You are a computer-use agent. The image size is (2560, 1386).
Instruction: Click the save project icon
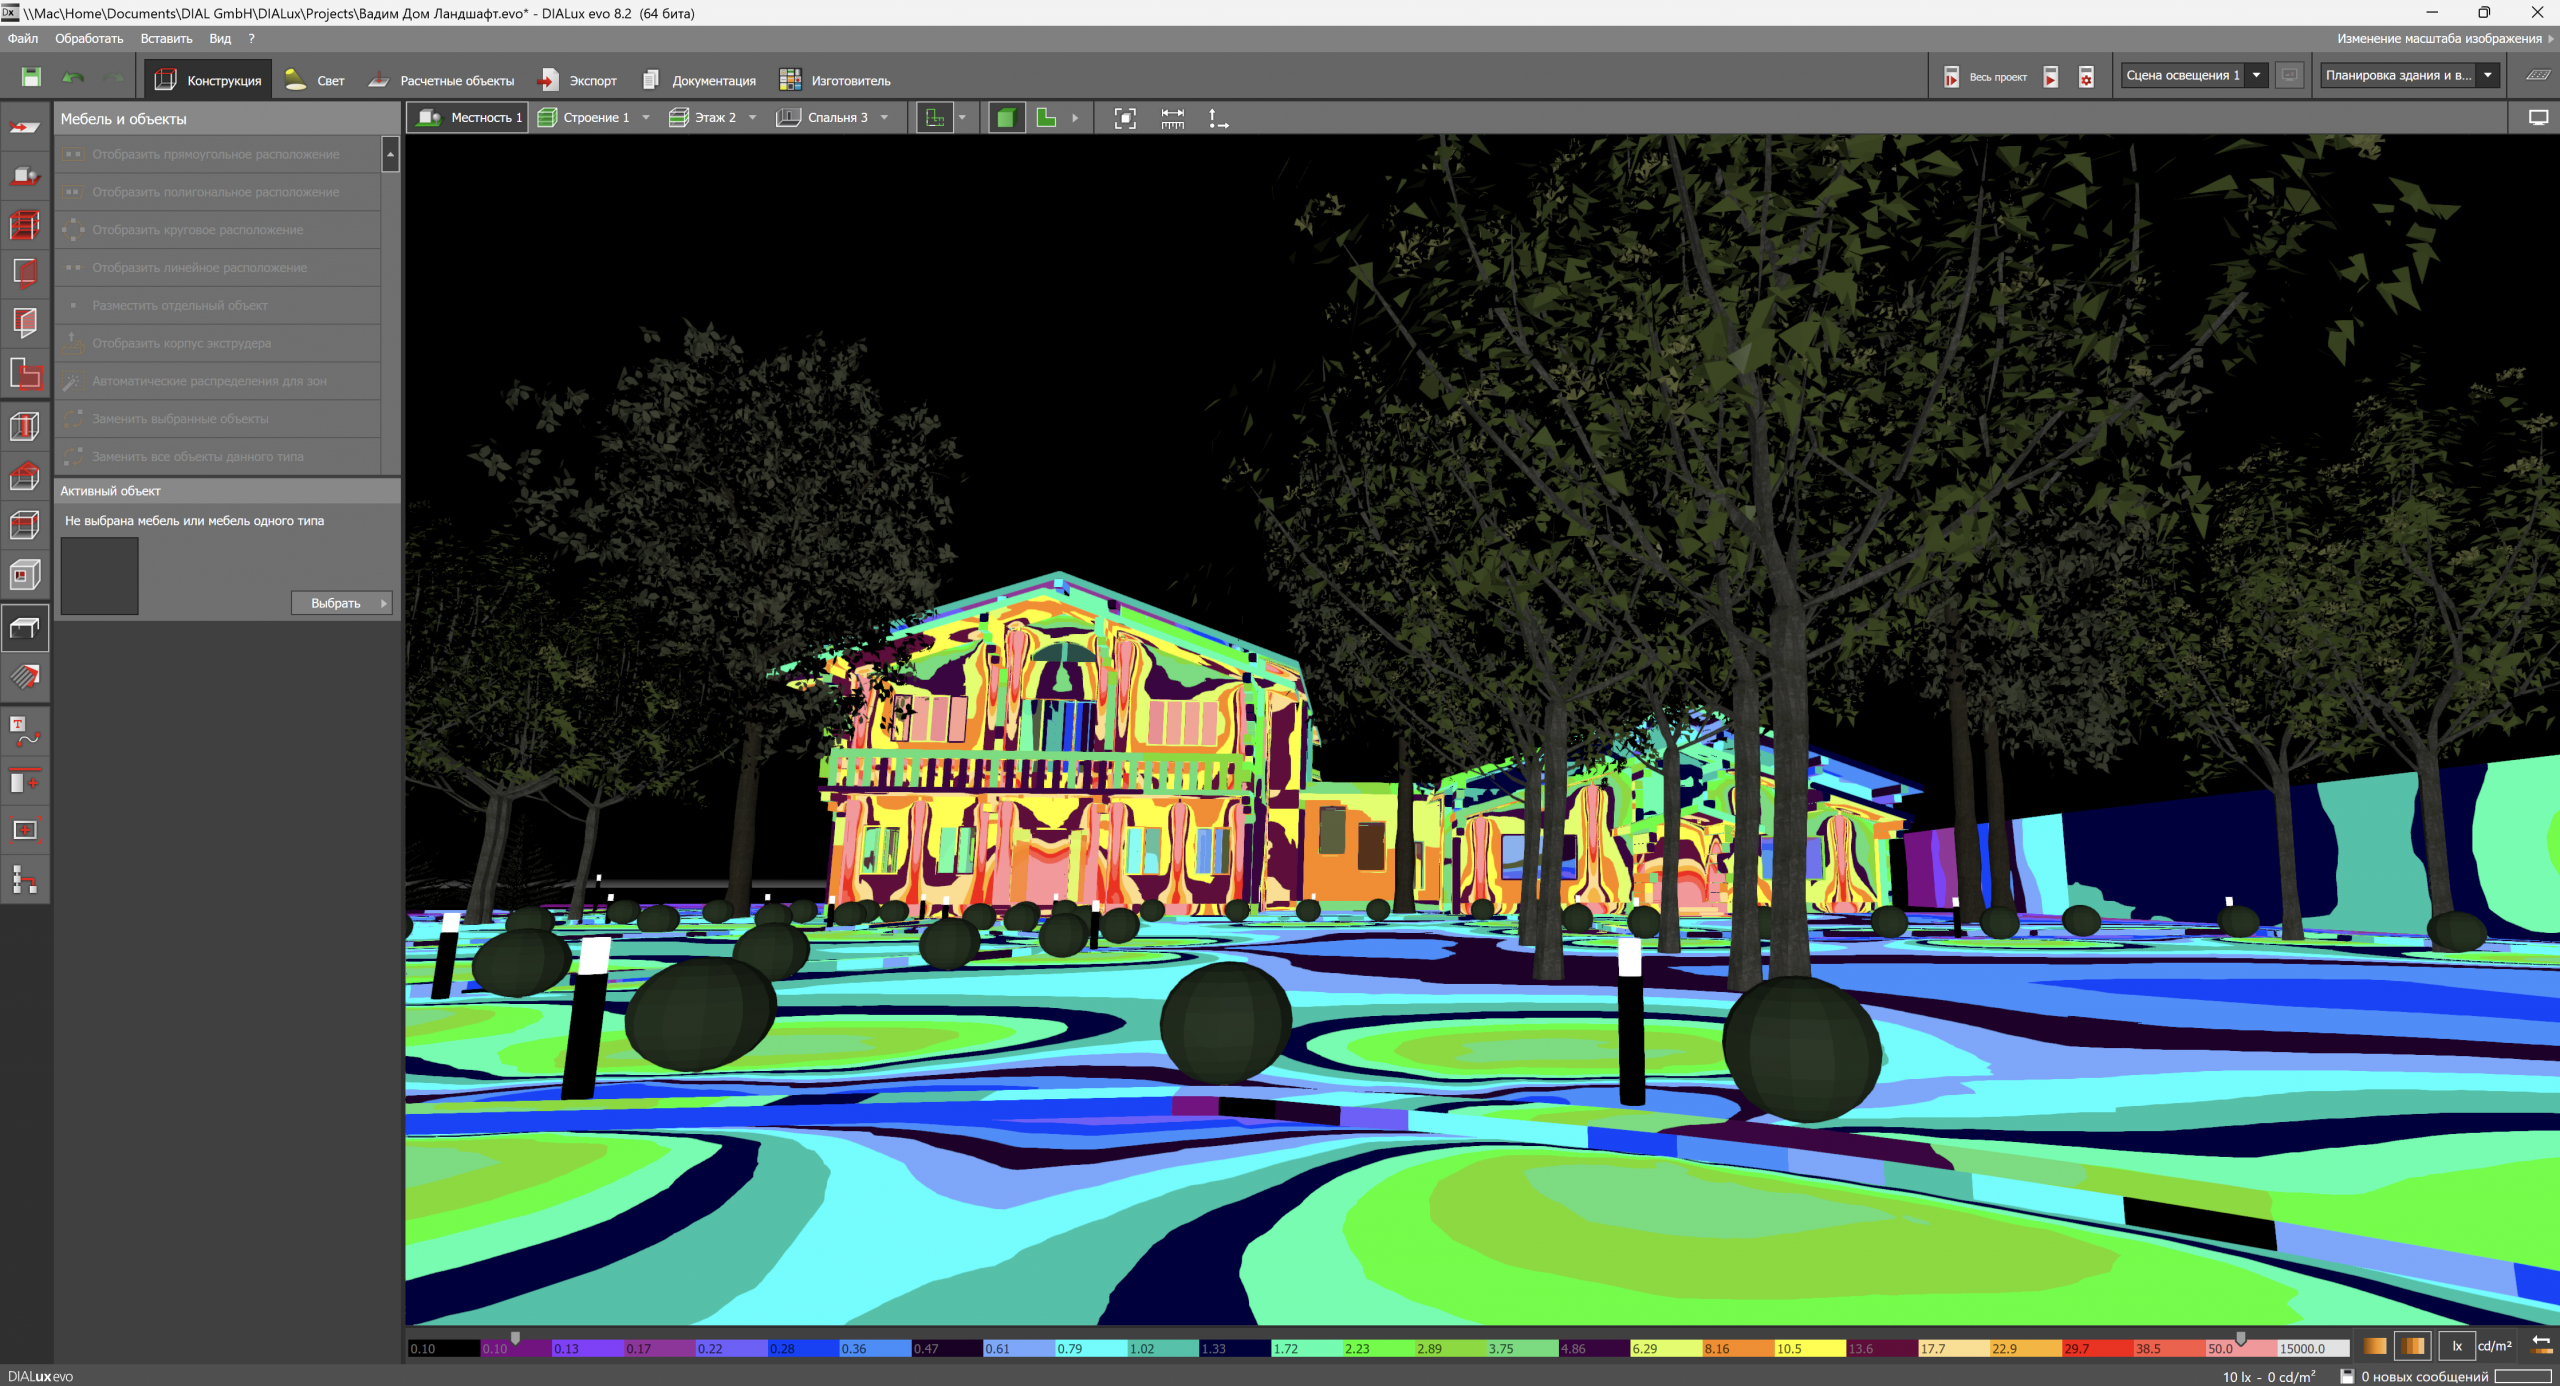click(31, 77)
